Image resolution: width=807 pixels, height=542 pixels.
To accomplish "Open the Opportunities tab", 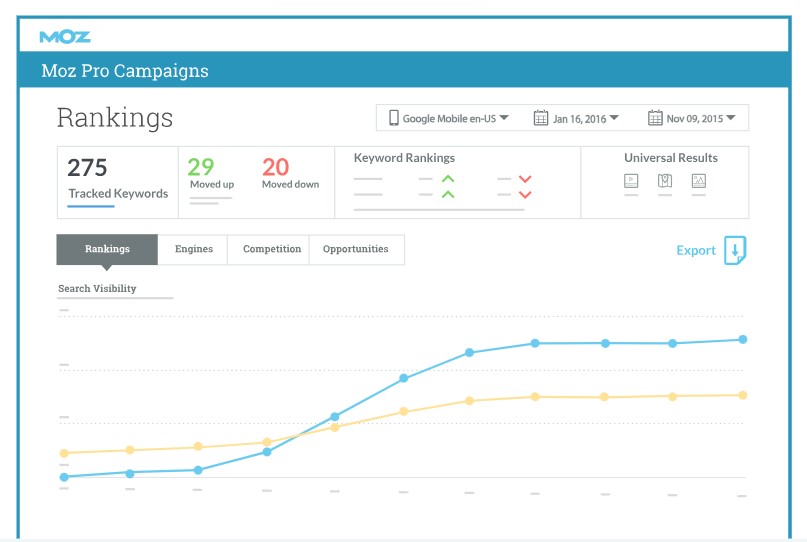I will [356, 249].
